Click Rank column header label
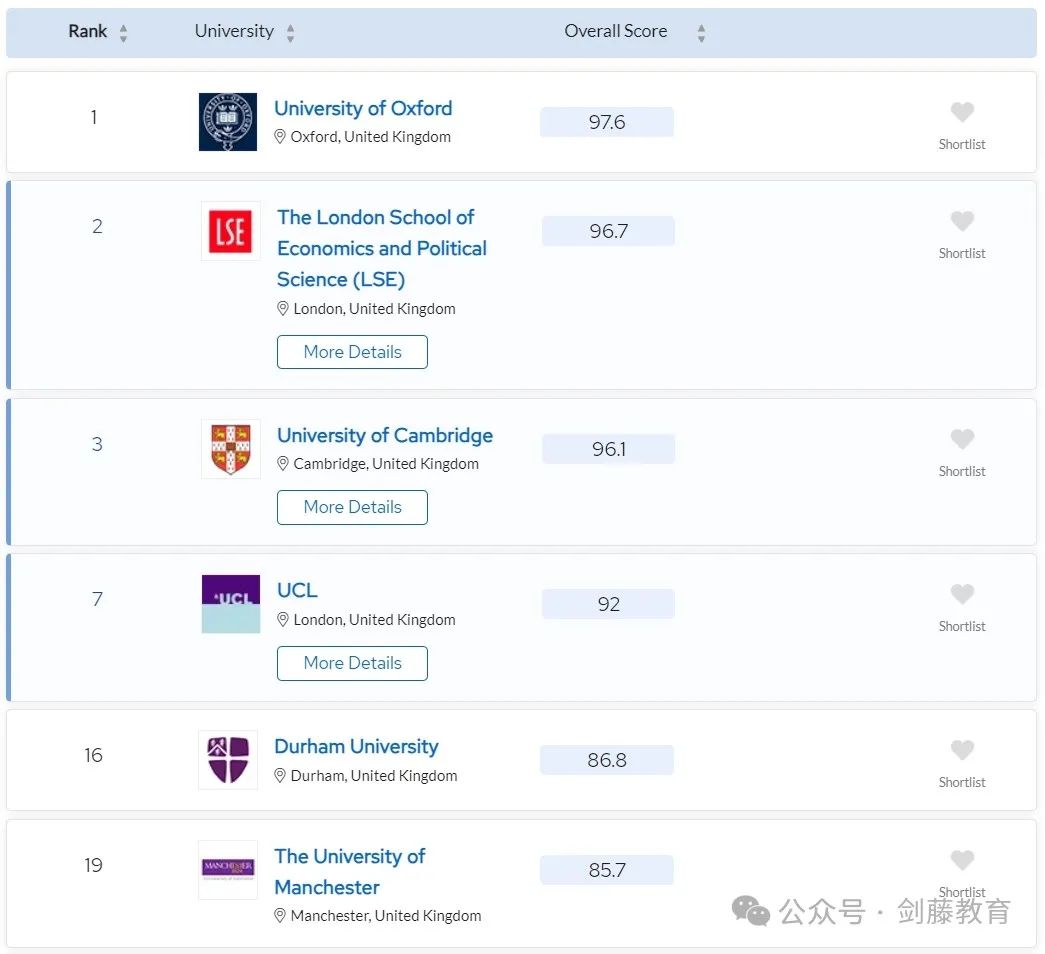Screen dimensions: 1045x954 87,31
